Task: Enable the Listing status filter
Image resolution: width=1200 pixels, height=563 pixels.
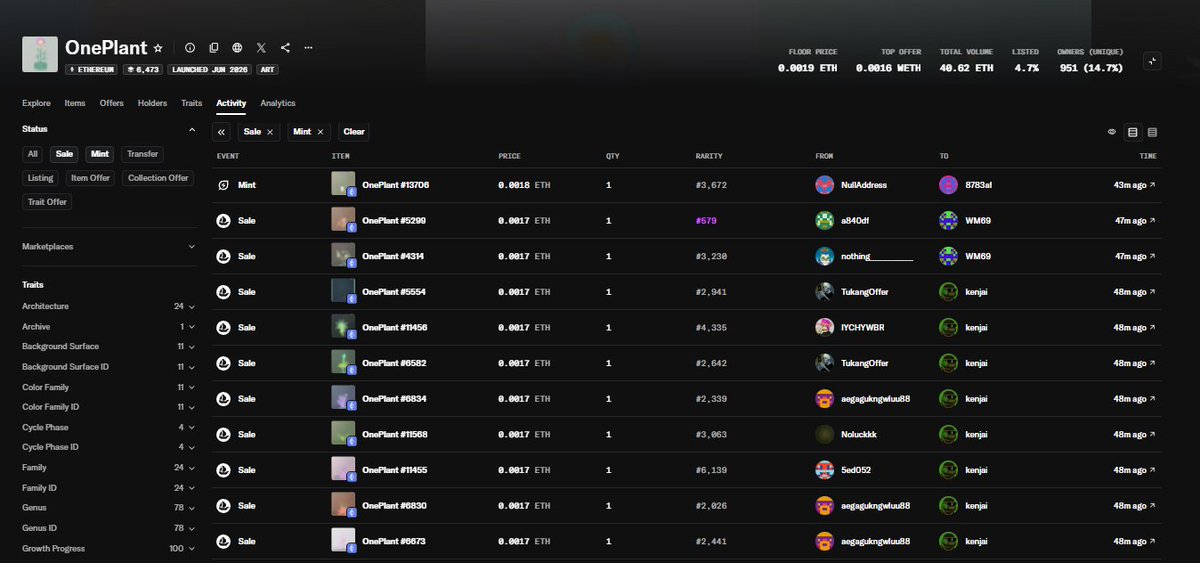Action: [41, 178]
